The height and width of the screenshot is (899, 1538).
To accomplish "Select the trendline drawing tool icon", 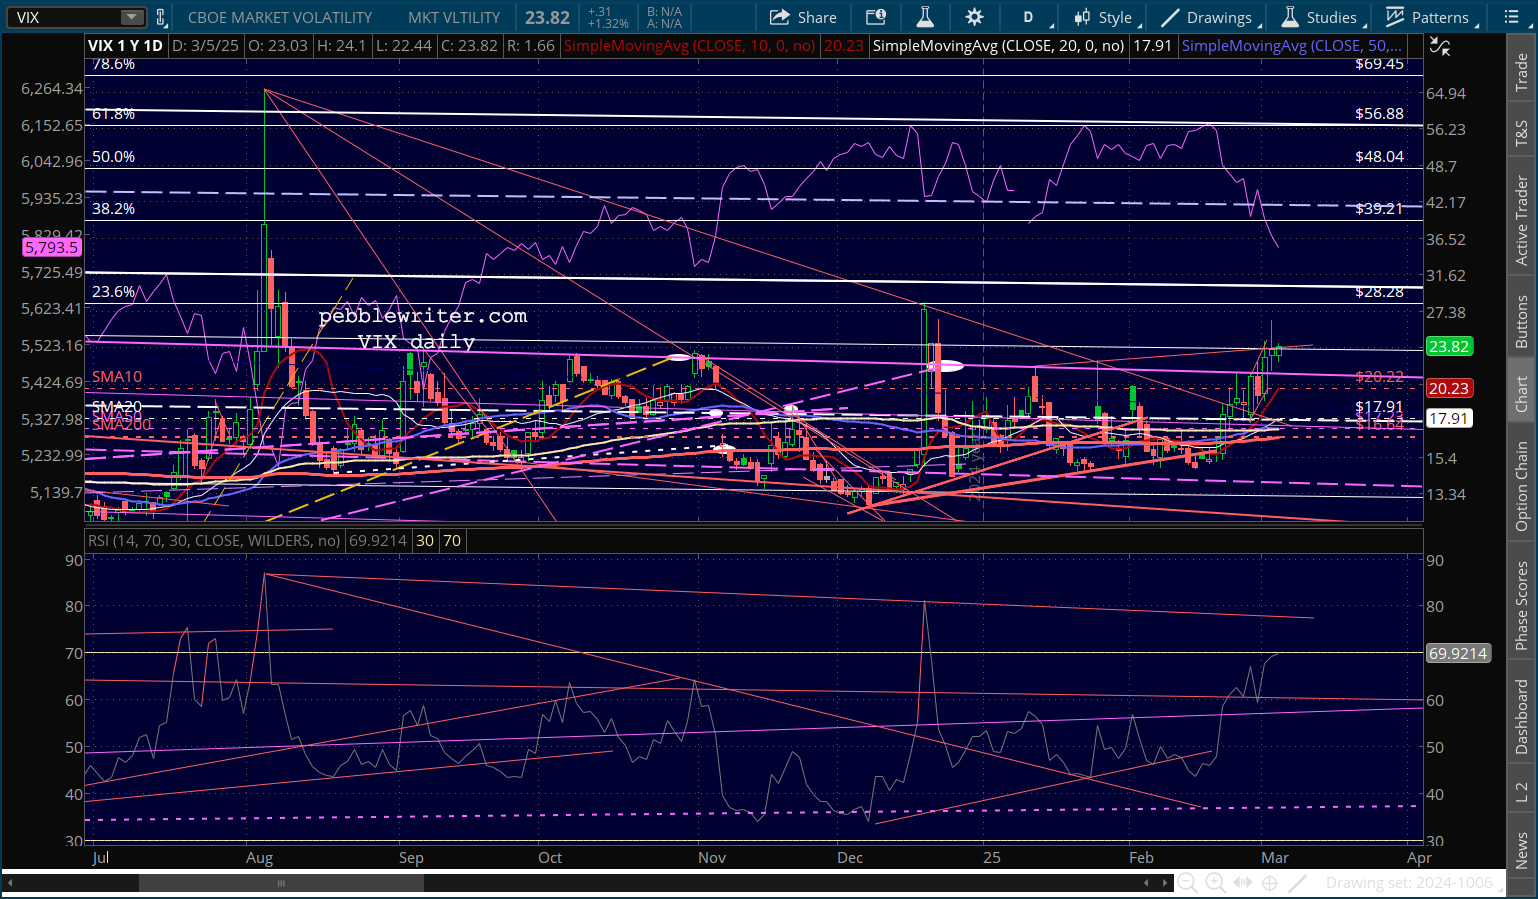I will pyautogui.click(x=1298, y=882).
